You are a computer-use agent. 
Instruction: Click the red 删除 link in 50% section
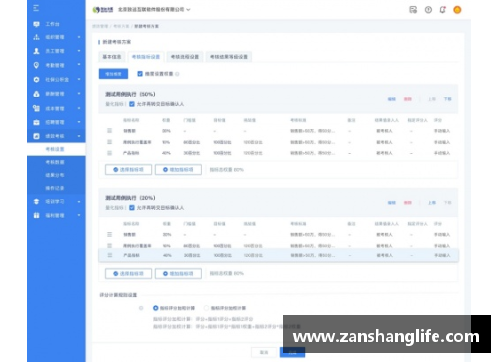tap(408, 99)
